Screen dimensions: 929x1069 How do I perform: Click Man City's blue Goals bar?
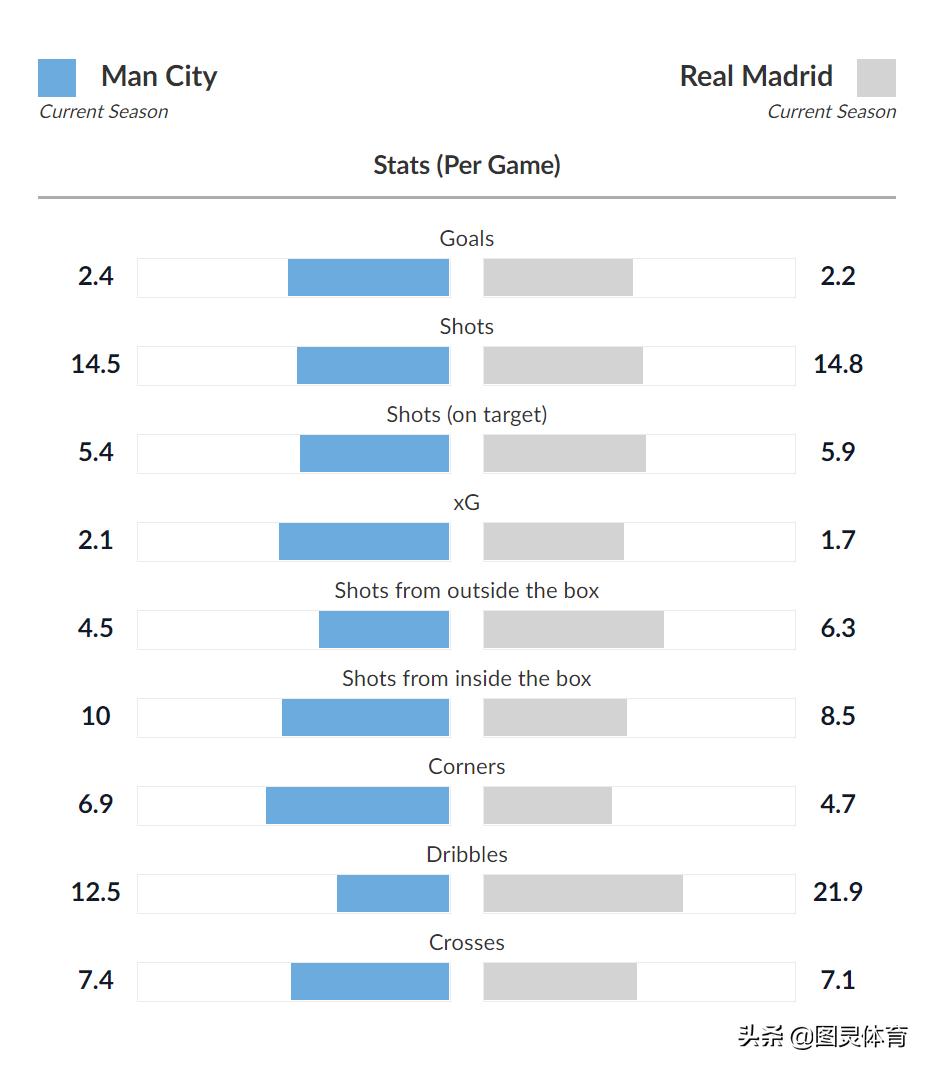coord(368,277)
